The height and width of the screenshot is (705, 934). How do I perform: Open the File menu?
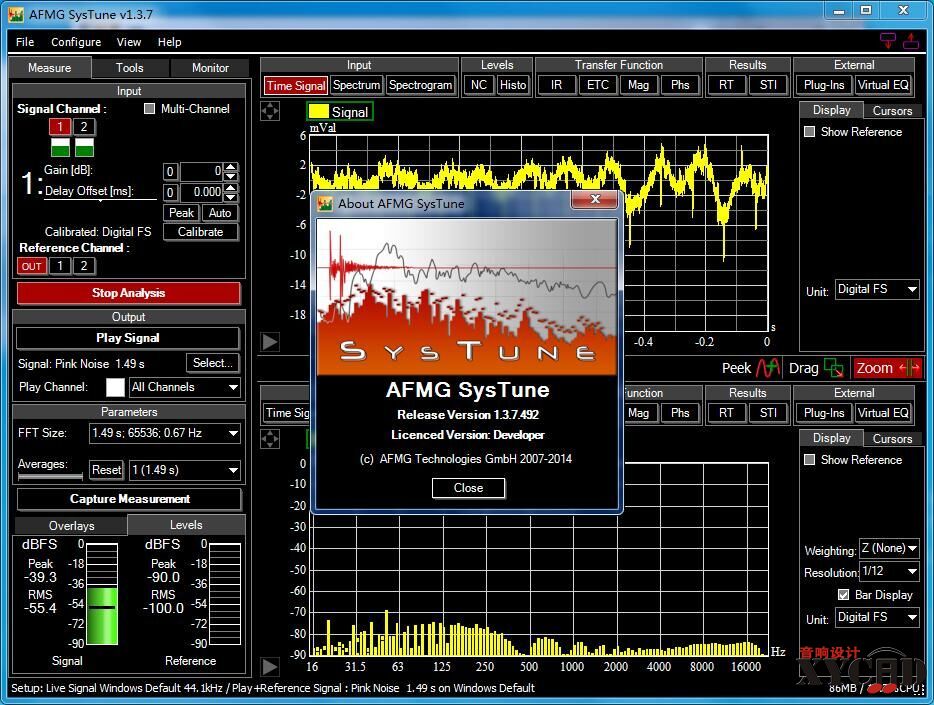click(x=25, y=42)
